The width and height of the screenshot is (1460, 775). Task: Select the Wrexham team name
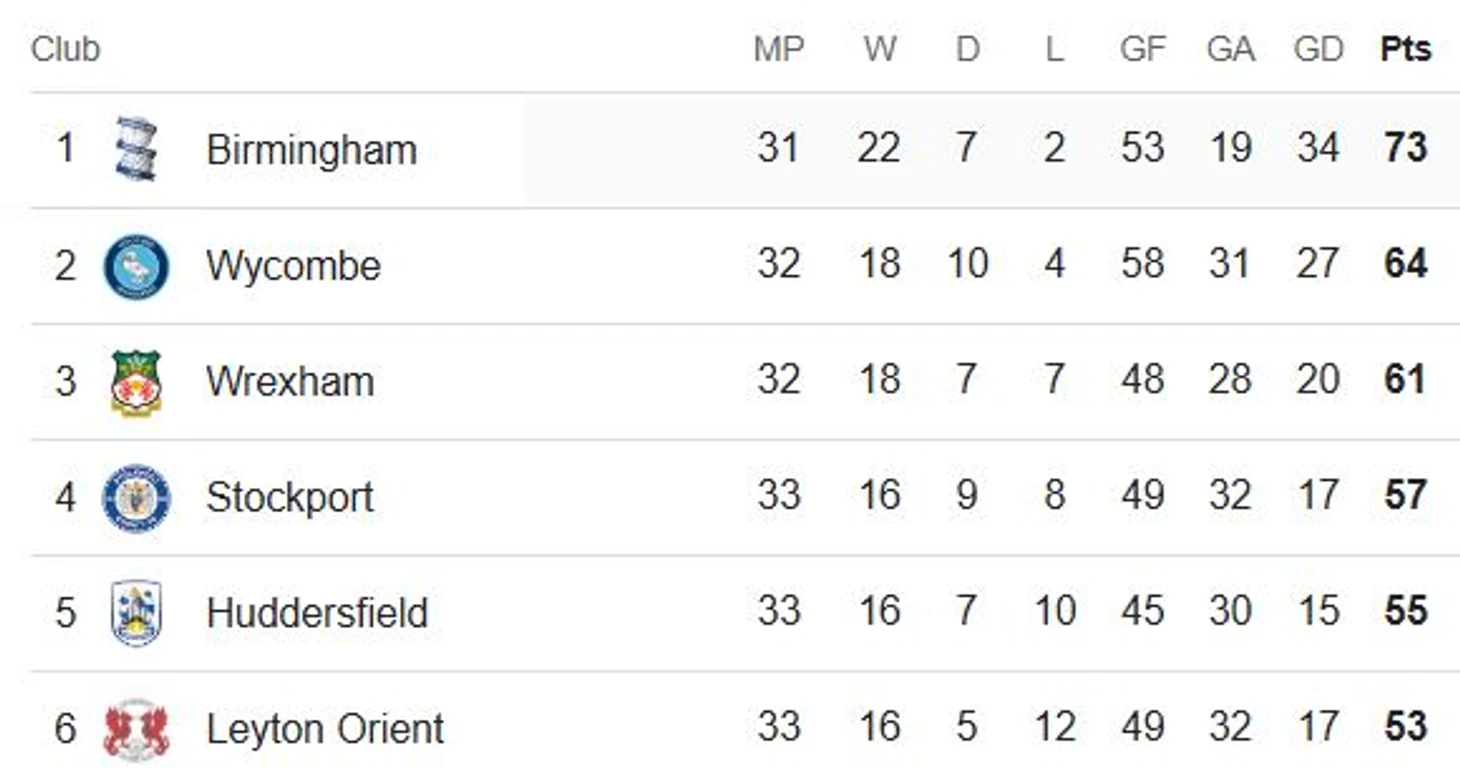coord(290,382)
